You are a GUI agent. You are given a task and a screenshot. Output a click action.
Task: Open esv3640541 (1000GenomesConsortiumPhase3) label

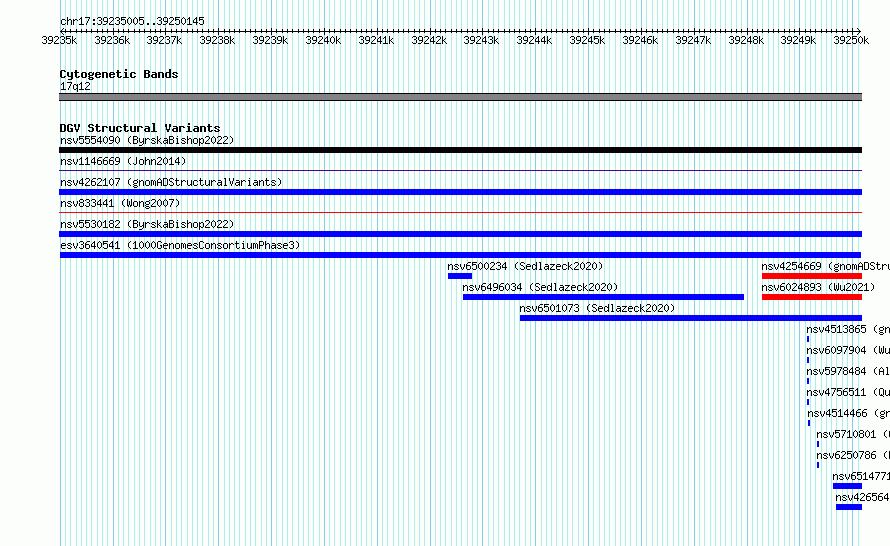pos(180,245)
